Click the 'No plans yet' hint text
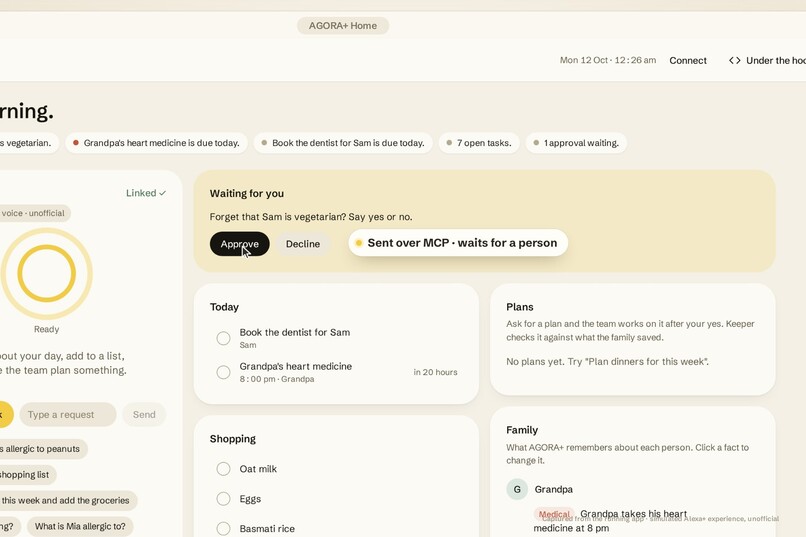806x537 pixels. 607,361
